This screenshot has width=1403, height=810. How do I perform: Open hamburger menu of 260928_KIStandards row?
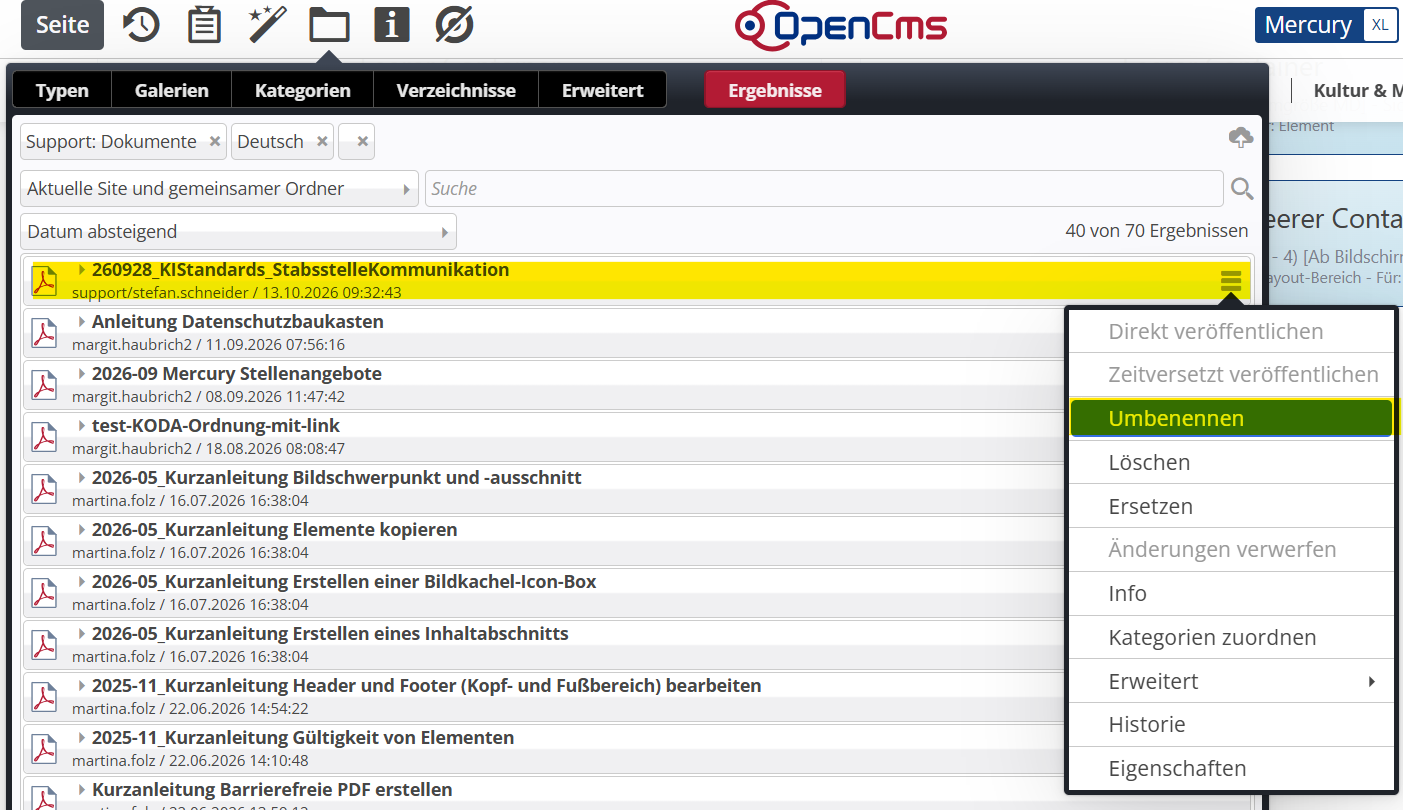click(1231, 281)
